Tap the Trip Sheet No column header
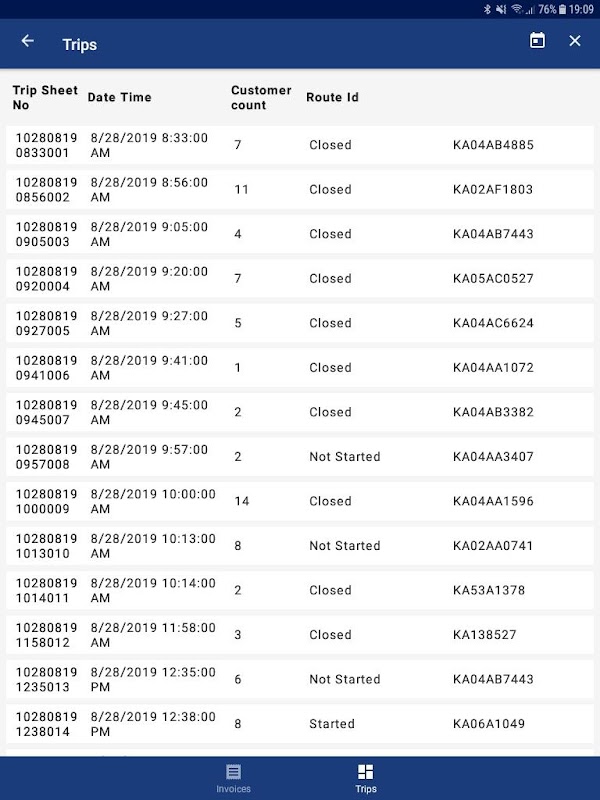600x800 pixels. tap(45, 97)
